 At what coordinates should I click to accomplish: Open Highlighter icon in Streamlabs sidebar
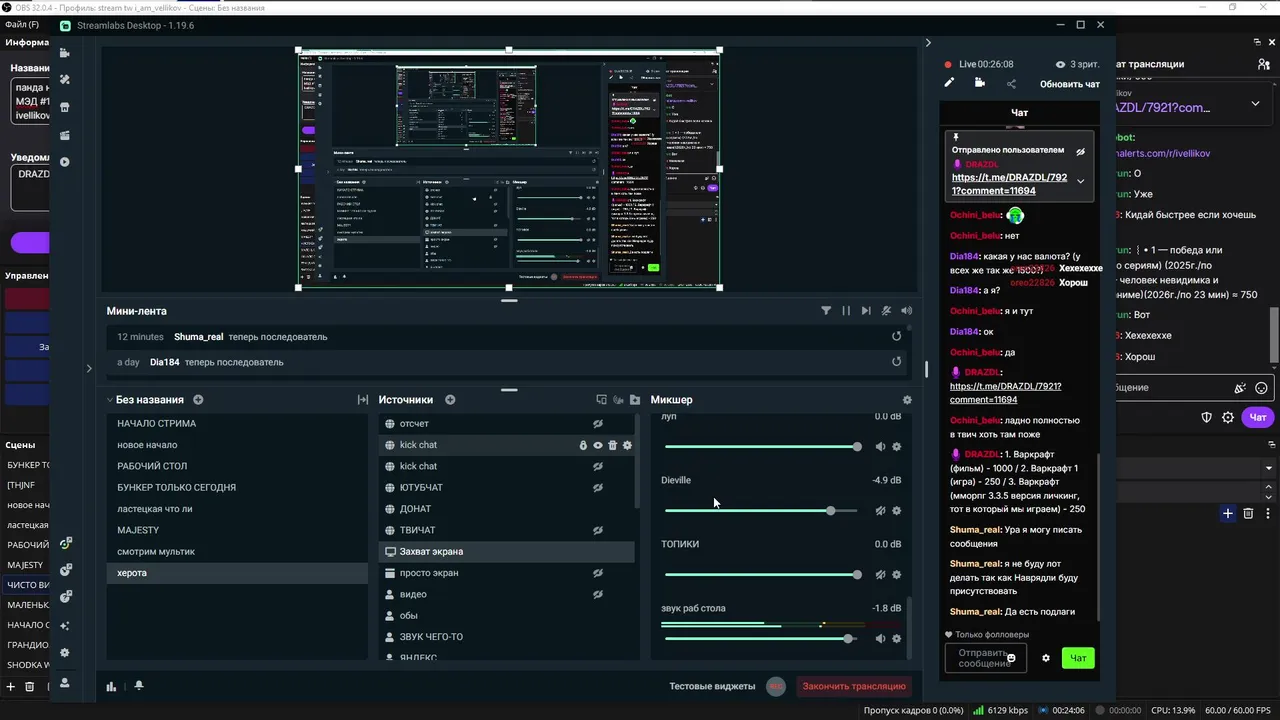coord(65,135)
